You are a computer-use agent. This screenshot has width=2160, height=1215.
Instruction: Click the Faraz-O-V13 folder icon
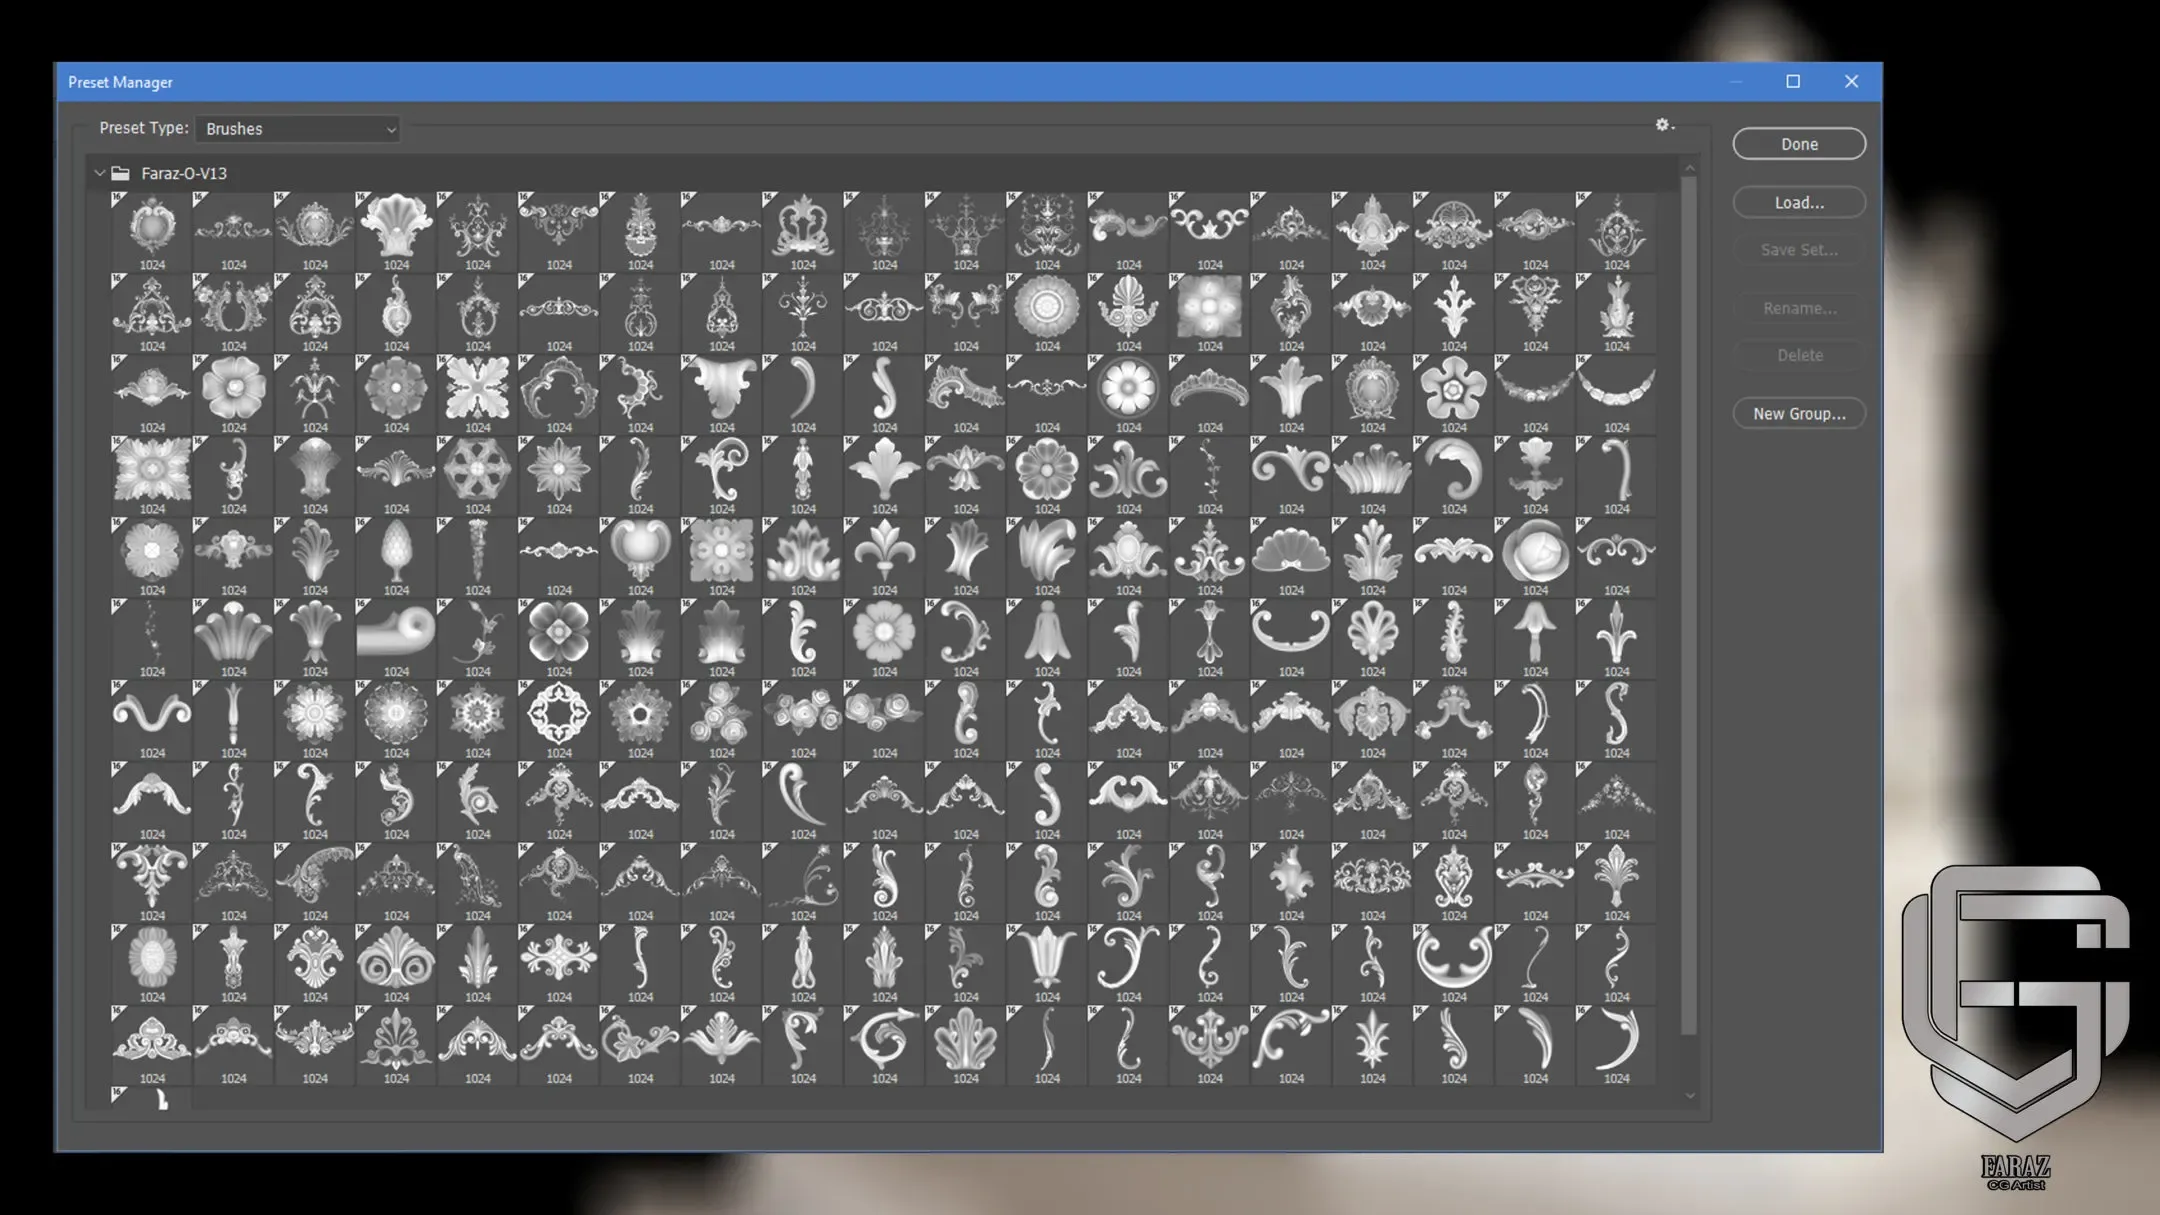pos(121,173)
